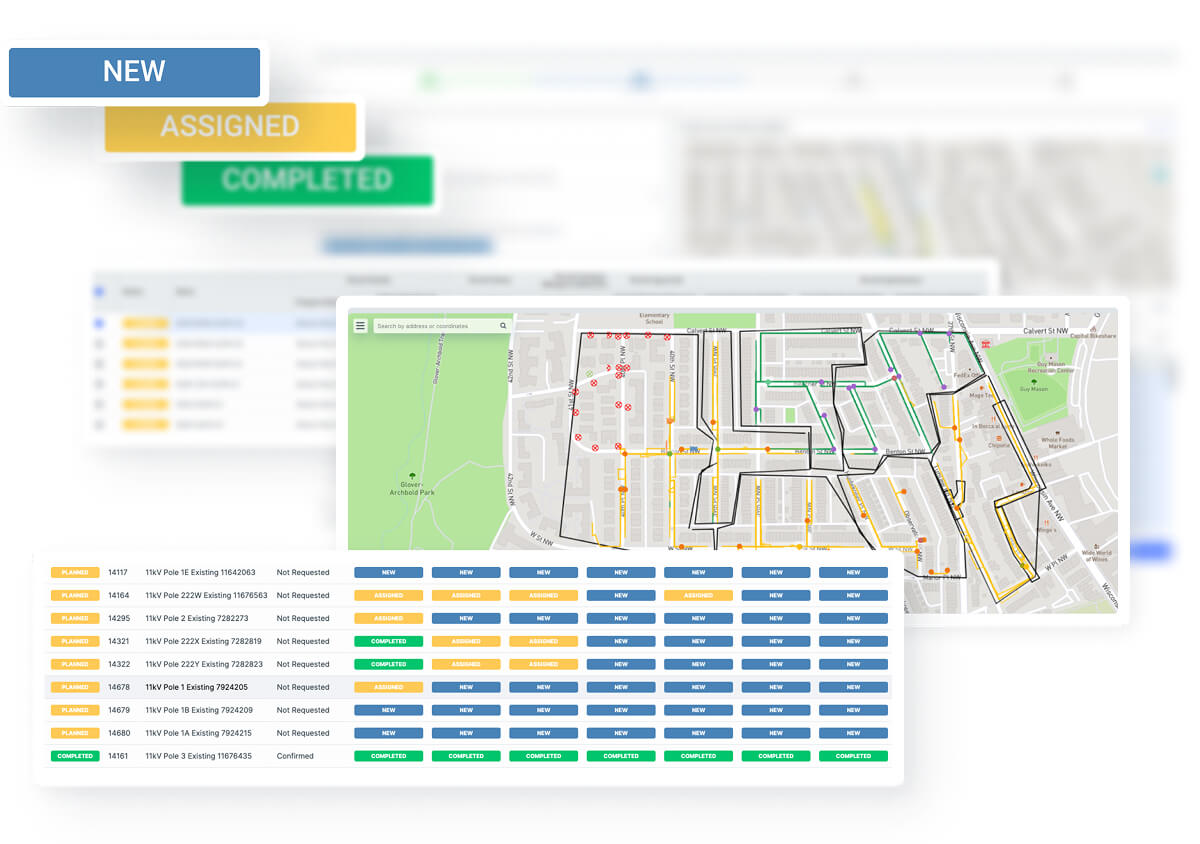Click the PLANNED badge on row 14678
Screen dimensions: 1200x844
[75, 687]
